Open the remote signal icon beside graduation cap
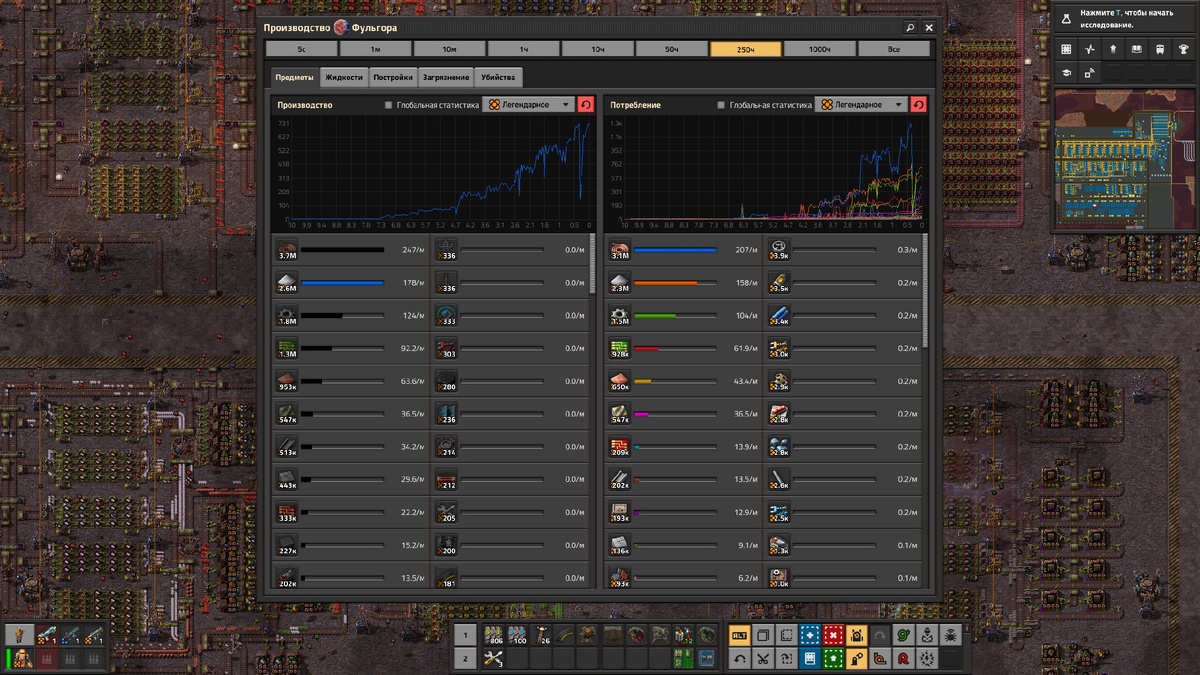The image size is (1200, 675). (x=1090, y=73)
